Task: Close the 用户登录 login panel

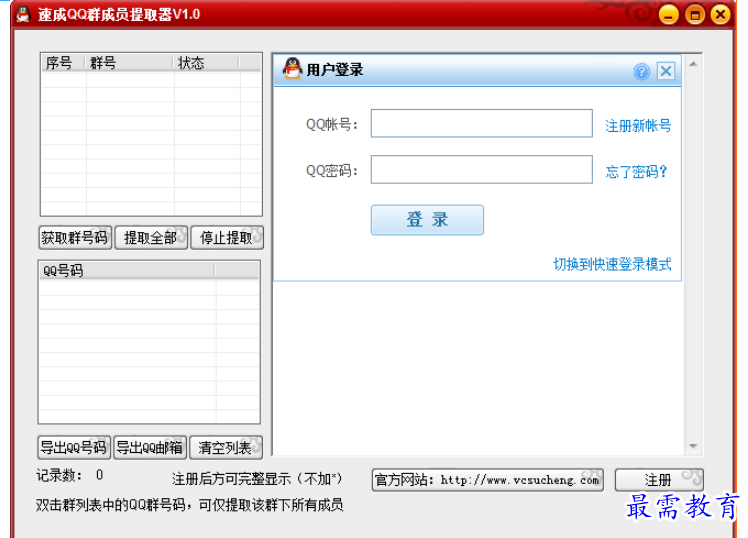Action: pyautogui.click(x=666, y=71)
